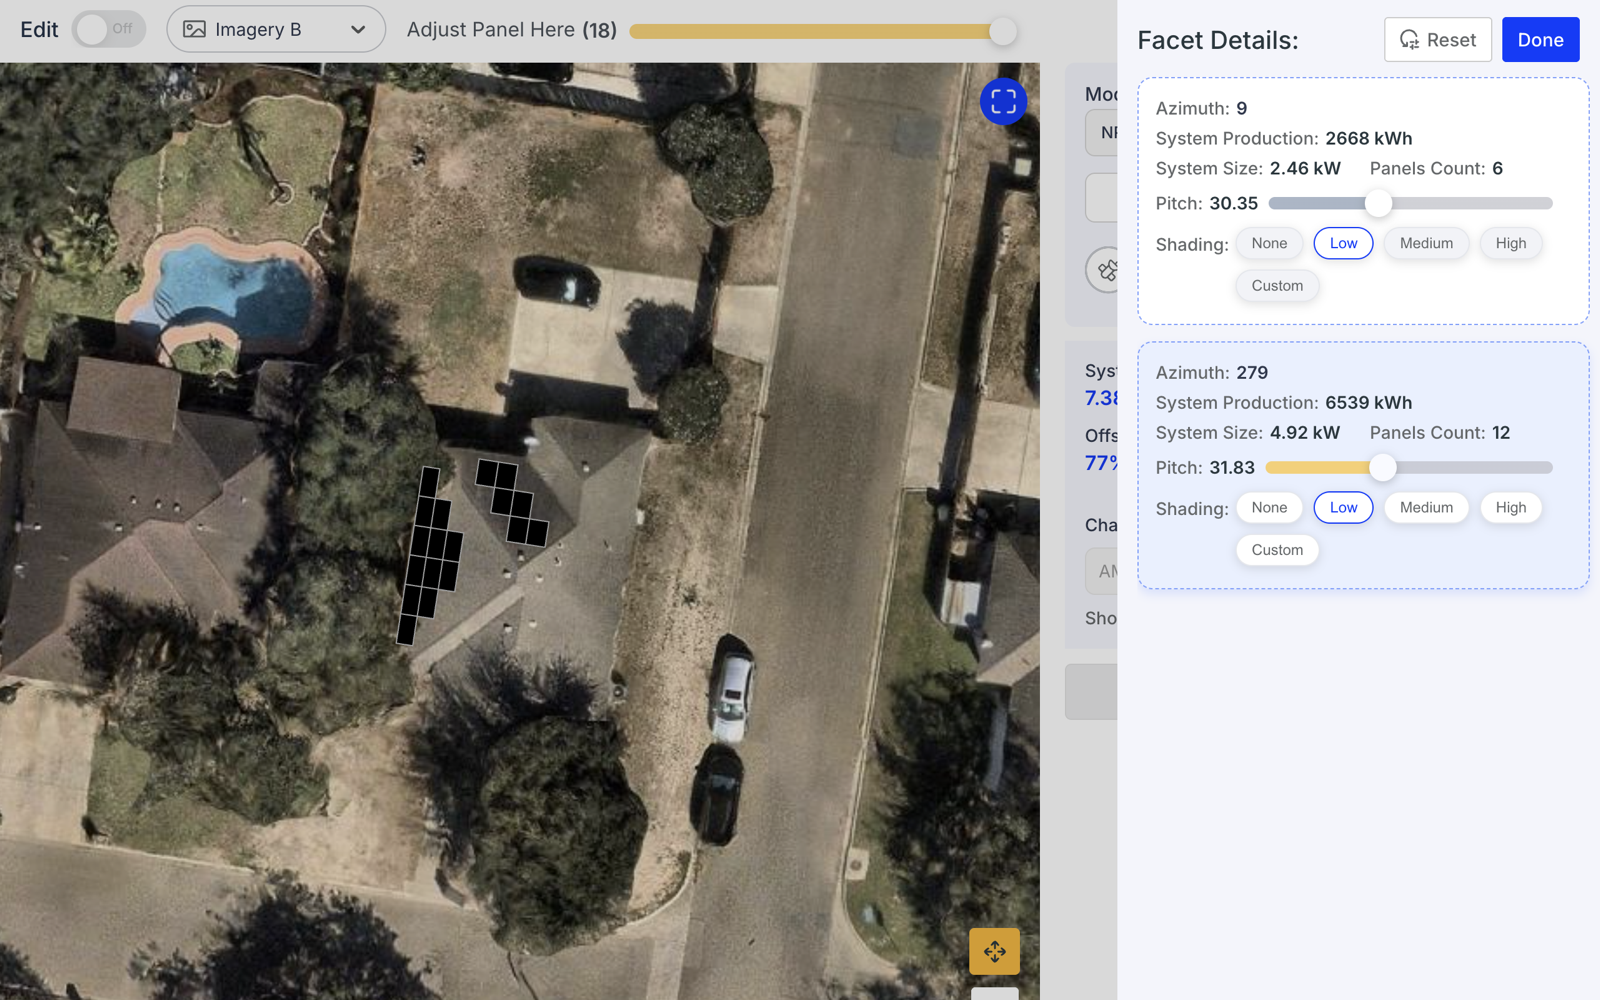The width and height of the screenshot is (1600, 1000).
Task: Select High shading for Azimuth 279 facet
Action: (x=1511, y=507)
